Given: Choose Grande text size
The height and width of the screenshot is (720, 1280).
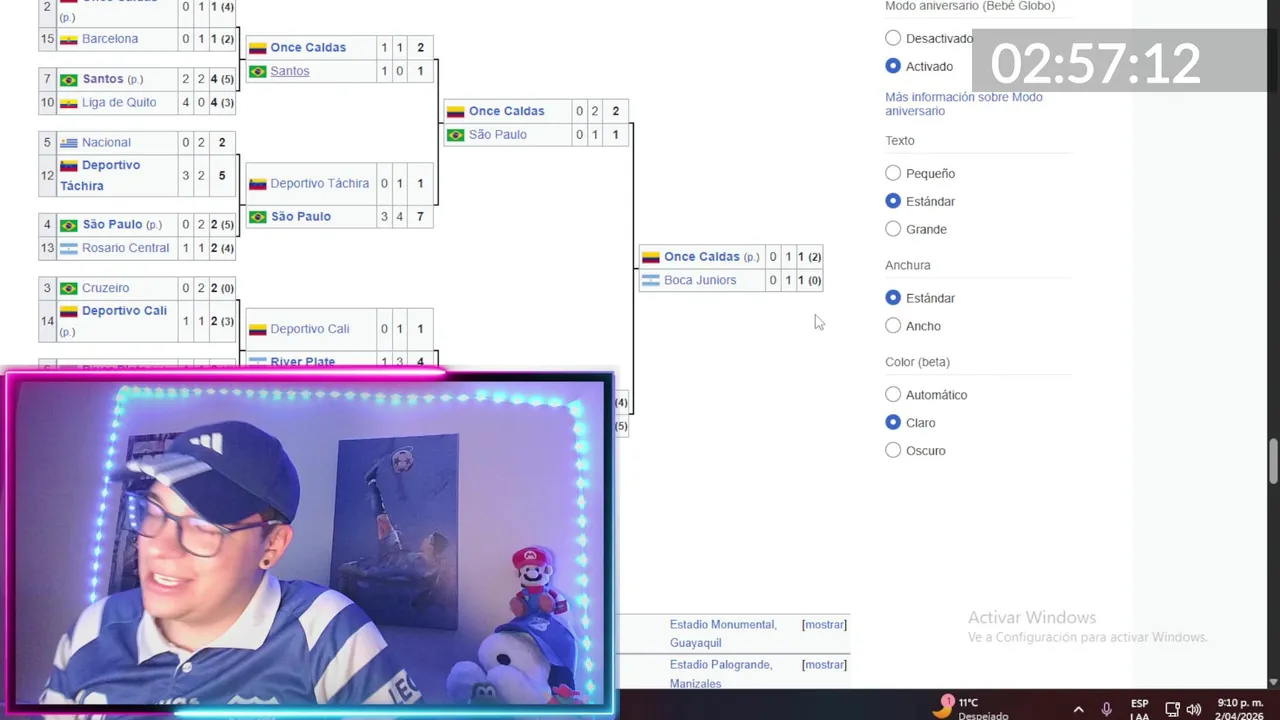Looking at the screenshot, I should [x=893, y=229].
